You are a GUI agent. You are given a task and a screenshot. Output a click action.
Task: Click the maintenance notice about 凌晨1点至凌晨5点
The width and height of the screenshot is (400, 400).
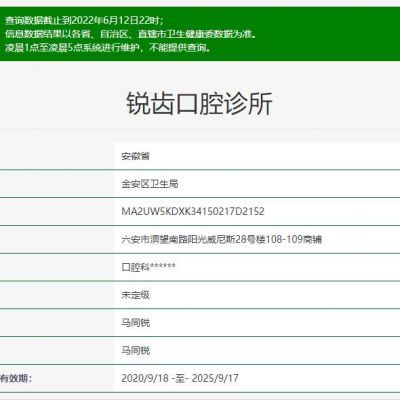[x=108, y=48]
